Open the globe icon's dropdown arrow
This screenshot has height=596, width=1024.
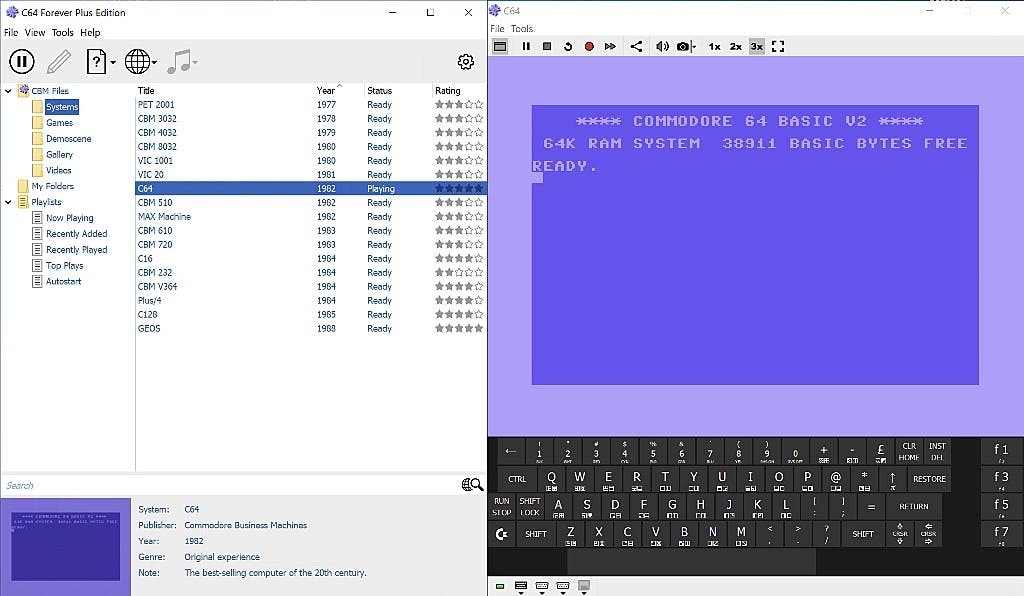[154, 63]
